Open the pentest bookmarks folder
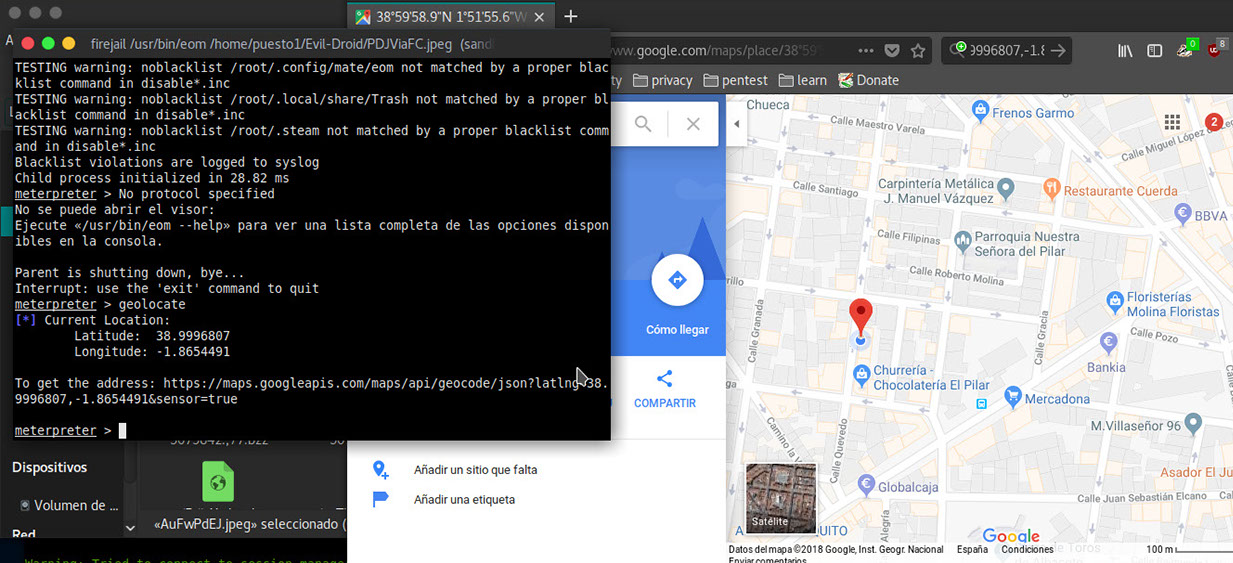Viewport: 1233px width, 563px height. pos(735,80)
